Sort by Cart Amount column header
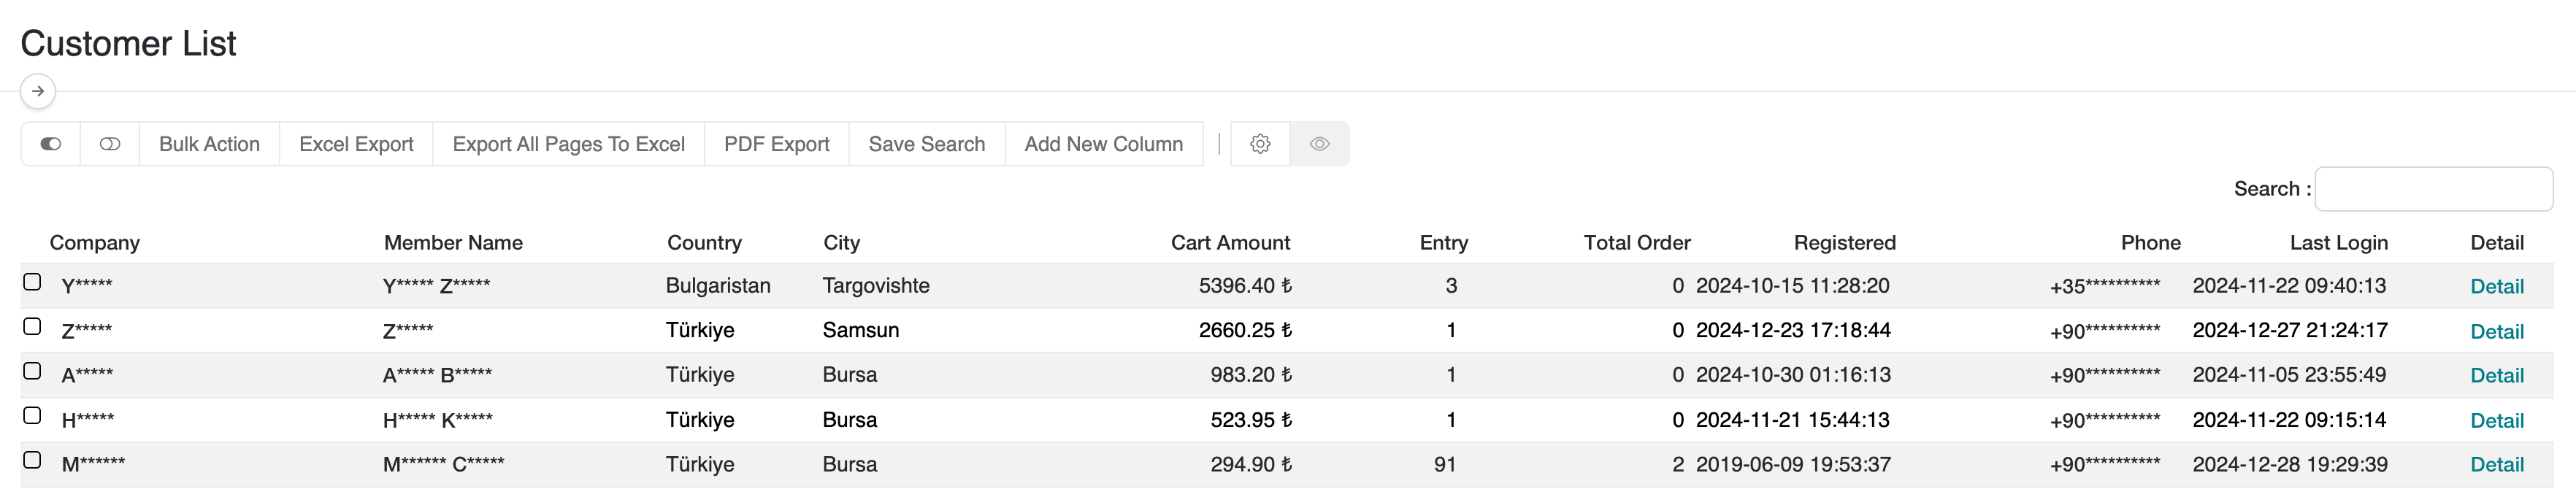Screen dimensions: 2576x489 [x=1229, y=243]
